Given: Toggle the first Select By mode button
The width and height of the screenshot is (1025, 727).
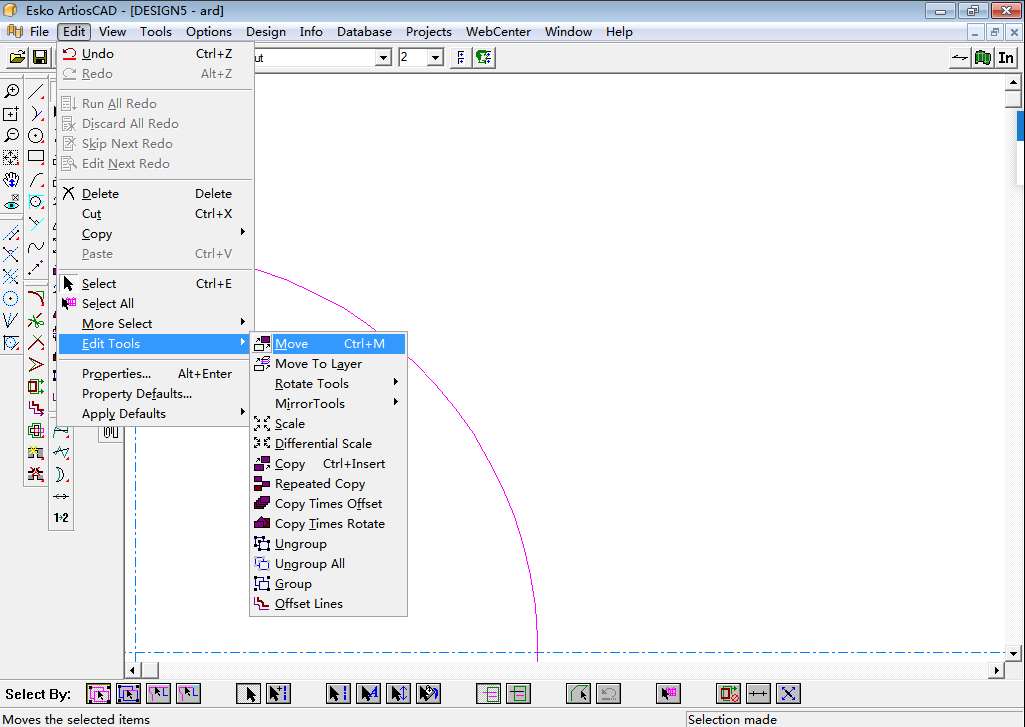Looking at the screenshot, I should coord(98,693).
